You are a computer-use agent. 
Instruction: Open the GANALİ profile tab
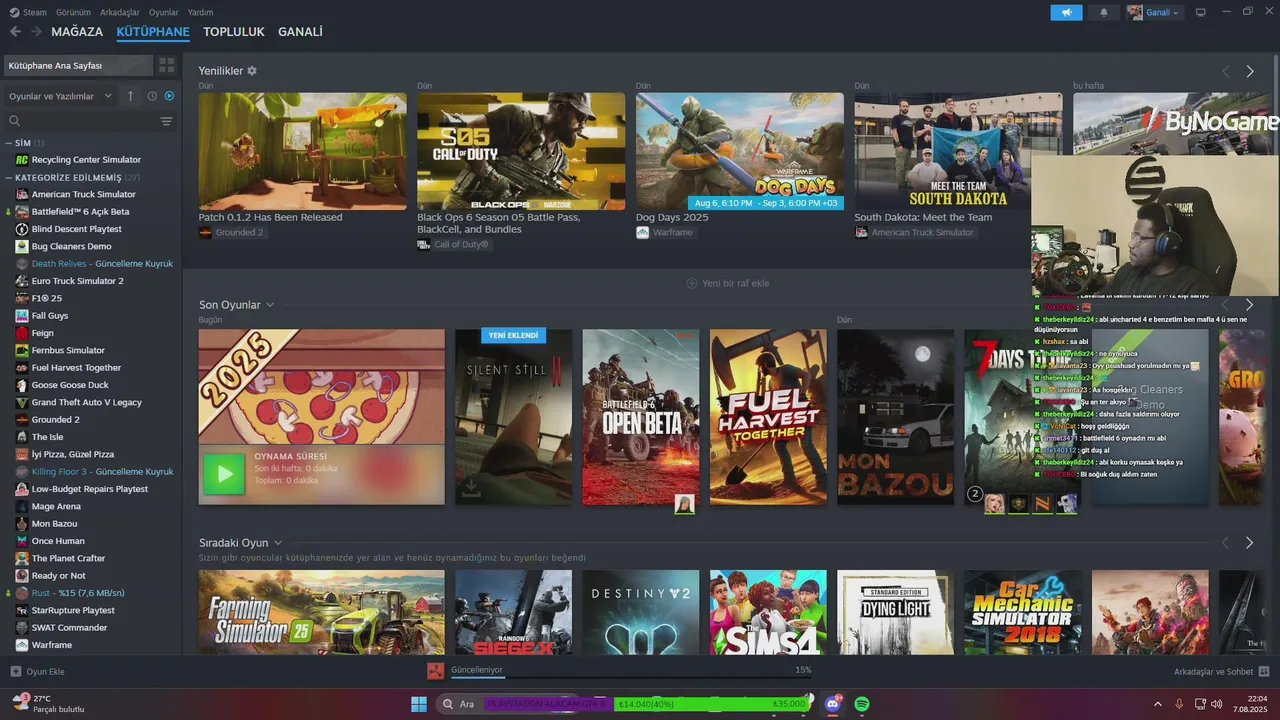point(300,32)
